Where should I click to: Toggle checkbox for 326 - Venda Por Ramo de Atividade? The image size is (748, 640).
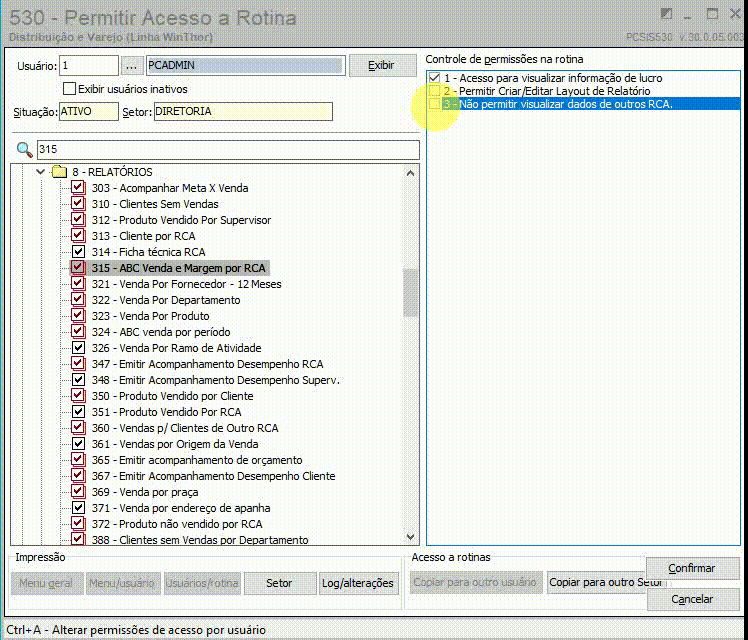(x=78, y=348)
